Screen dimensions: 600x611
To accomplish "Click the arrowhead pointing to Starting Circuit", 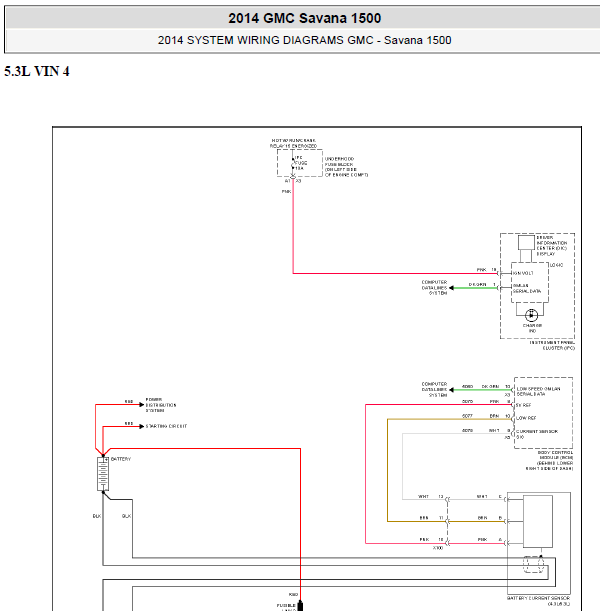I will point(142,426).
